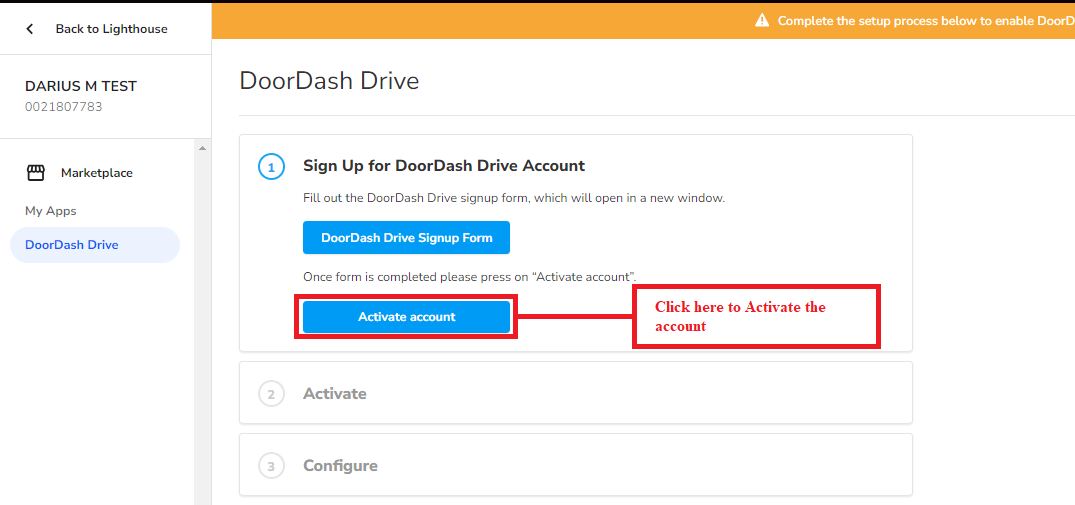Image resolution: width=1075 pixels, height=505 pixels.
Task: Select DoorDash Drive sidebar item
Action: coord(72,245)
